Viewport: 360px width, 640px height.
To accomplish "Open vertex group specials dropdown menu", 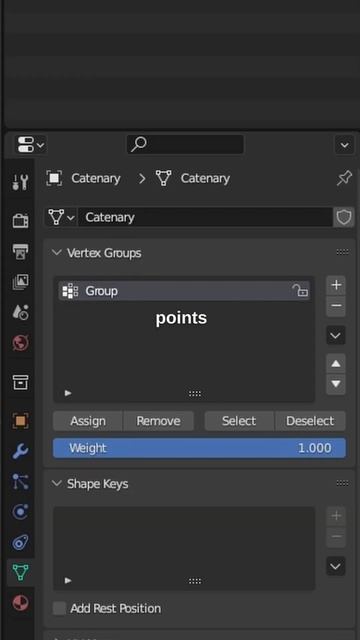I will point(336,336).
